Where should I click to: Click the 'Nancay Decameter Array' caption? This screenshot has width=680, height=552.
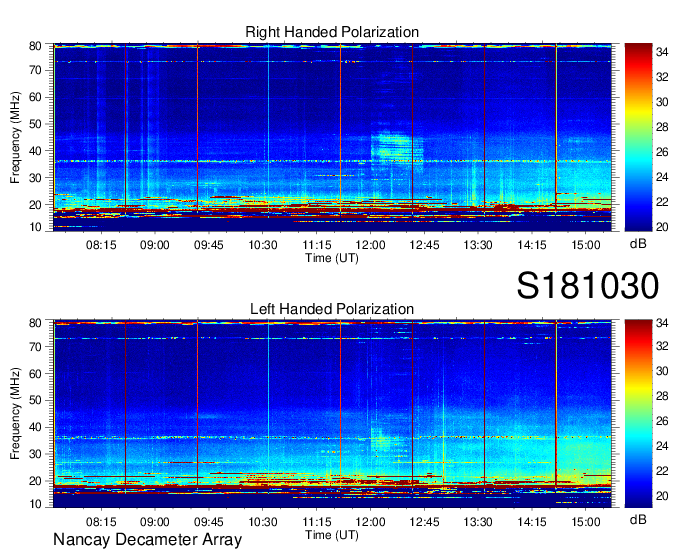click(x=147, y=540)
